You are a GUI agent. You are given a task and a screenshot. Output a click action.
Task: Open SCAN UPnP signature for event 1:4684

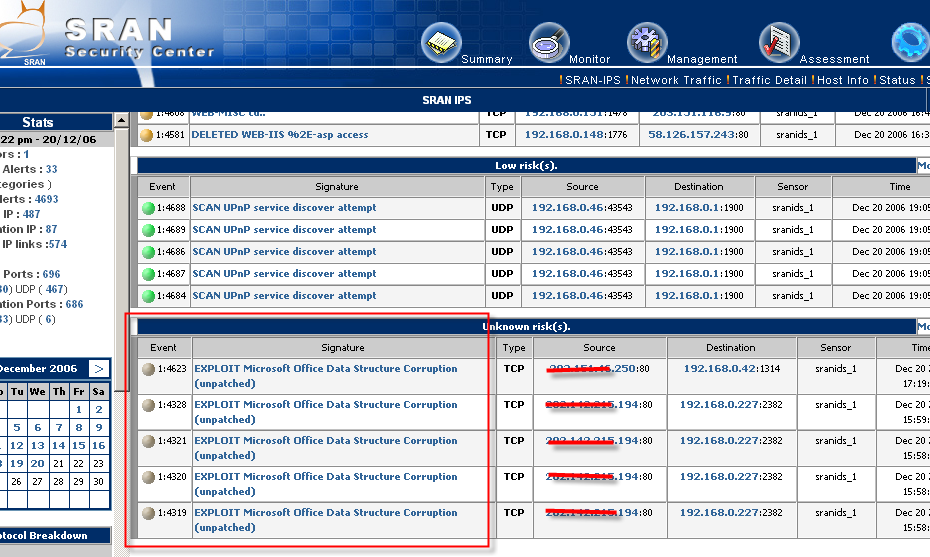coord(284,295)
